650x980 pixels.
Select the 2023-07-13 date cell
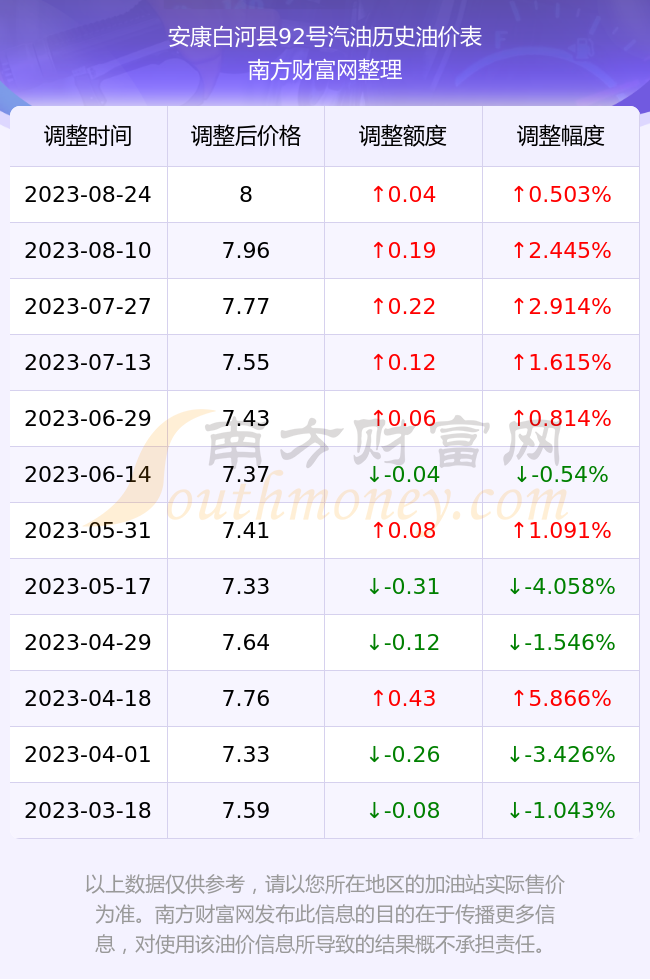[88, 362]
